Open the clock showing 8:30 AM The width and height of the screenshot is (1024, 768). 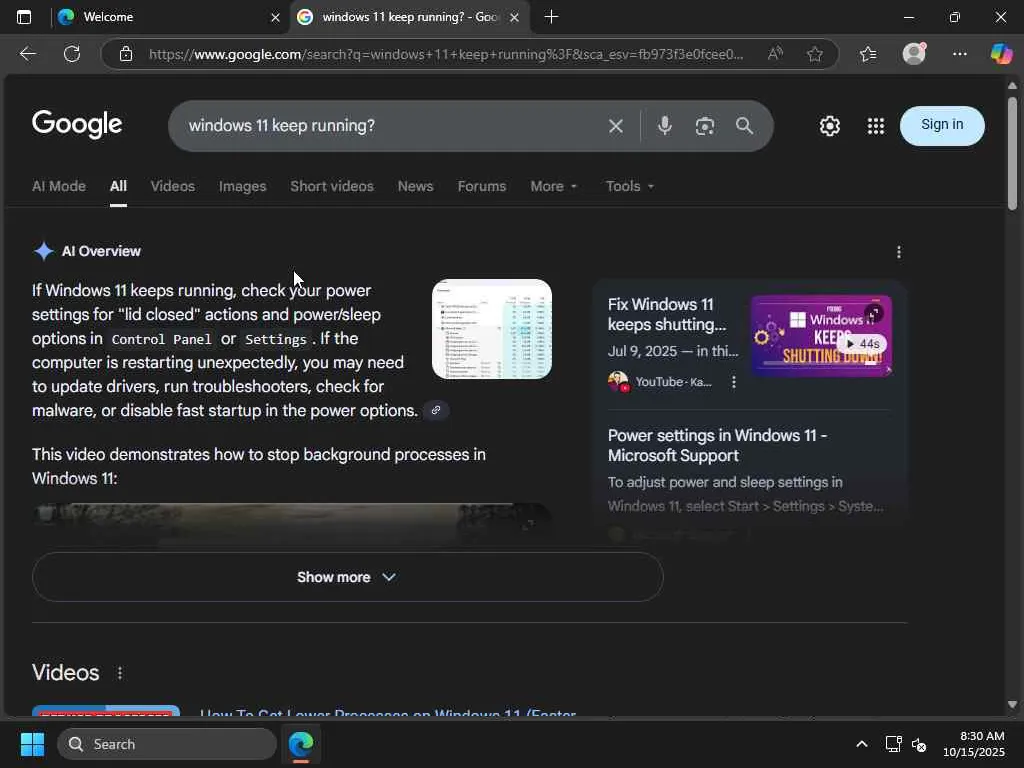[974, 744]
